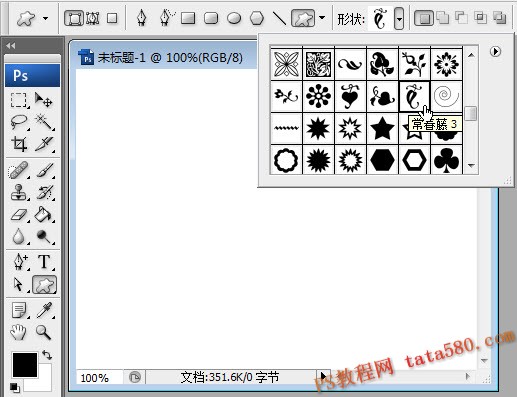This screenshot has width=517, height=397.
Task: Pick the scalloped flower frame shape
Action: pyautogui.click(x=286, y=160)
